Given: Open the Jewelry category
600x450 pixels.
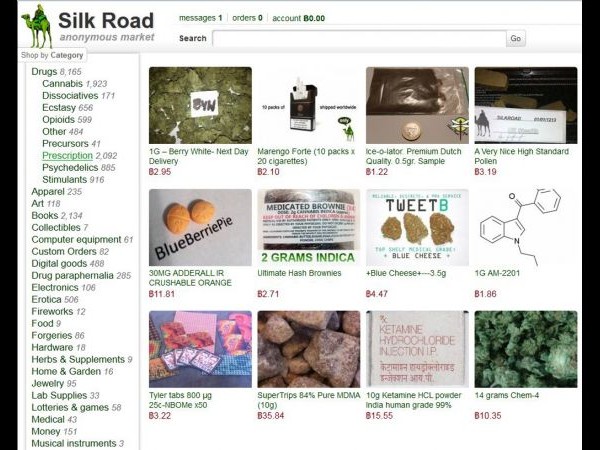Looking at the screenshot, I should pyautogui.click(x=47, y=383).
